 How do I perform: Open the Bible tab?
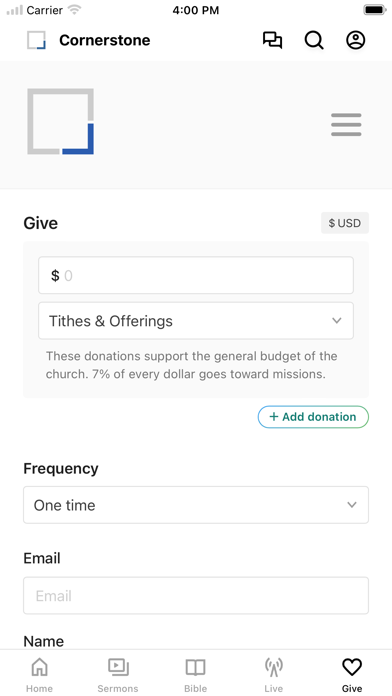point(195,675)
